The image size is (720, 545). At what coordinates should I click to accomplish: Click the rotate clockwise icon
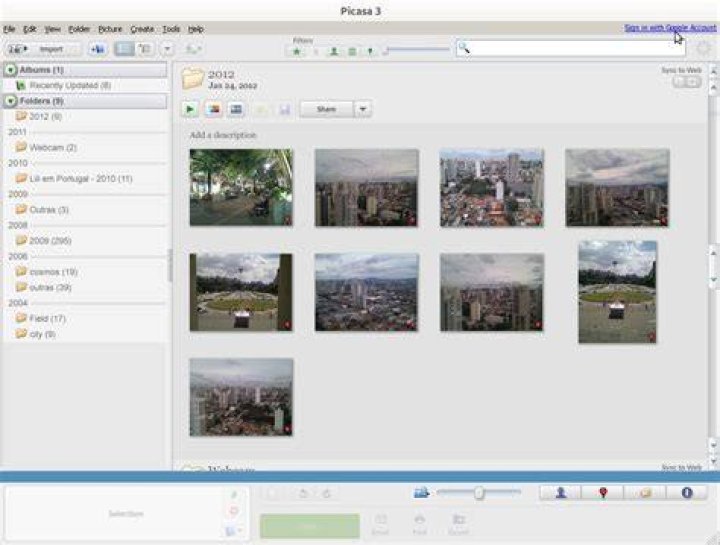(326, 494)
